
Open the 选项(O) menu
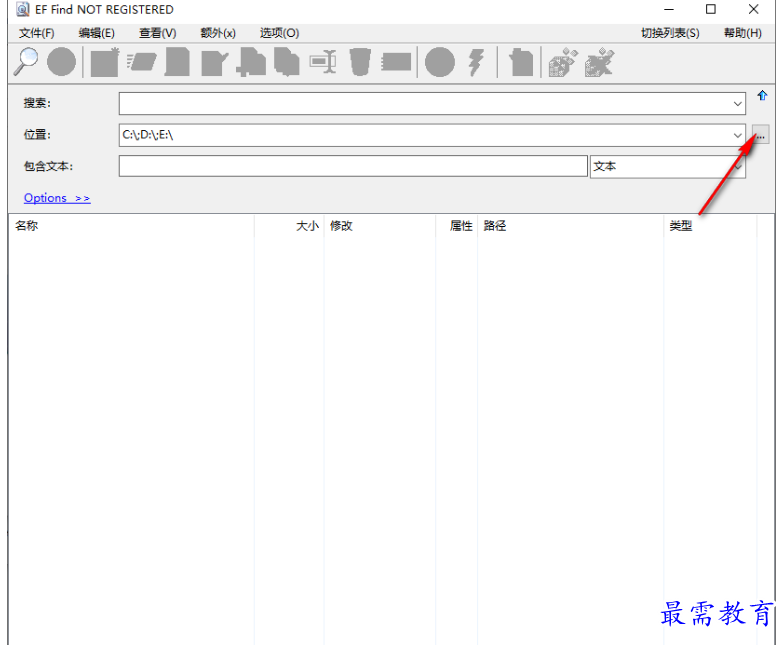coord(279,33)
